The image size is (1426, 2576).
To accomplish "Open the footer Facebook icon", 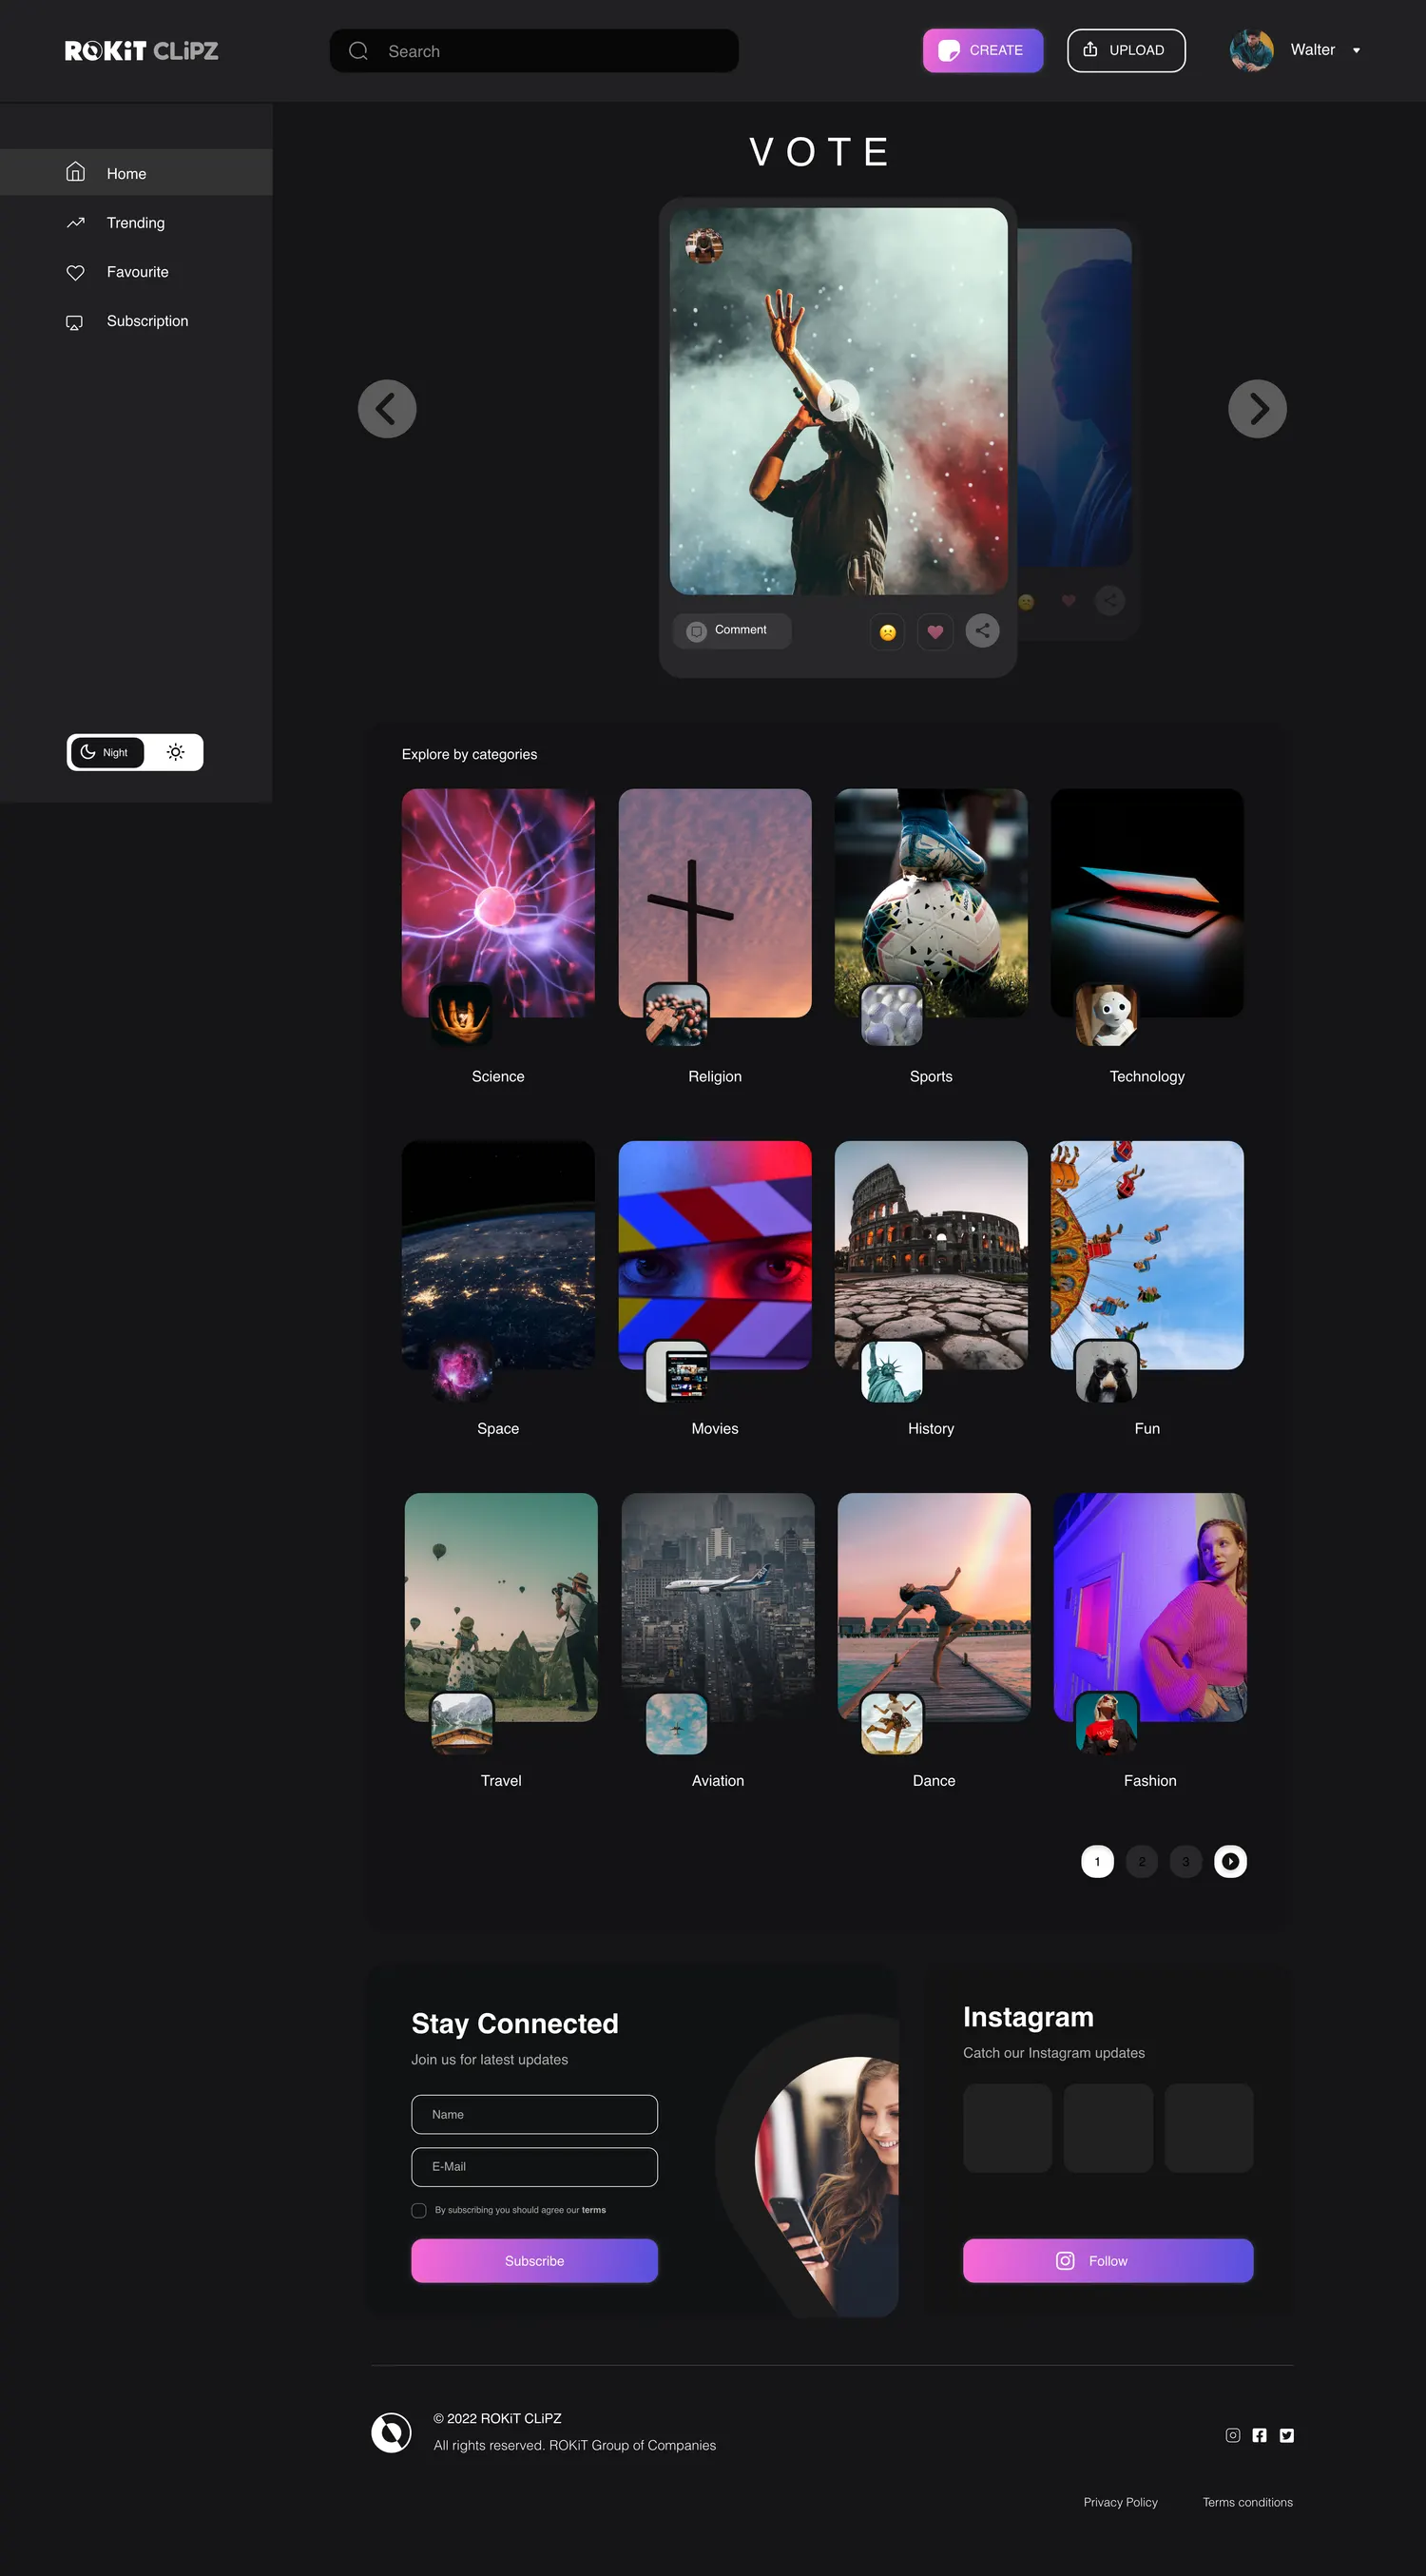I will point(1260,2435).
